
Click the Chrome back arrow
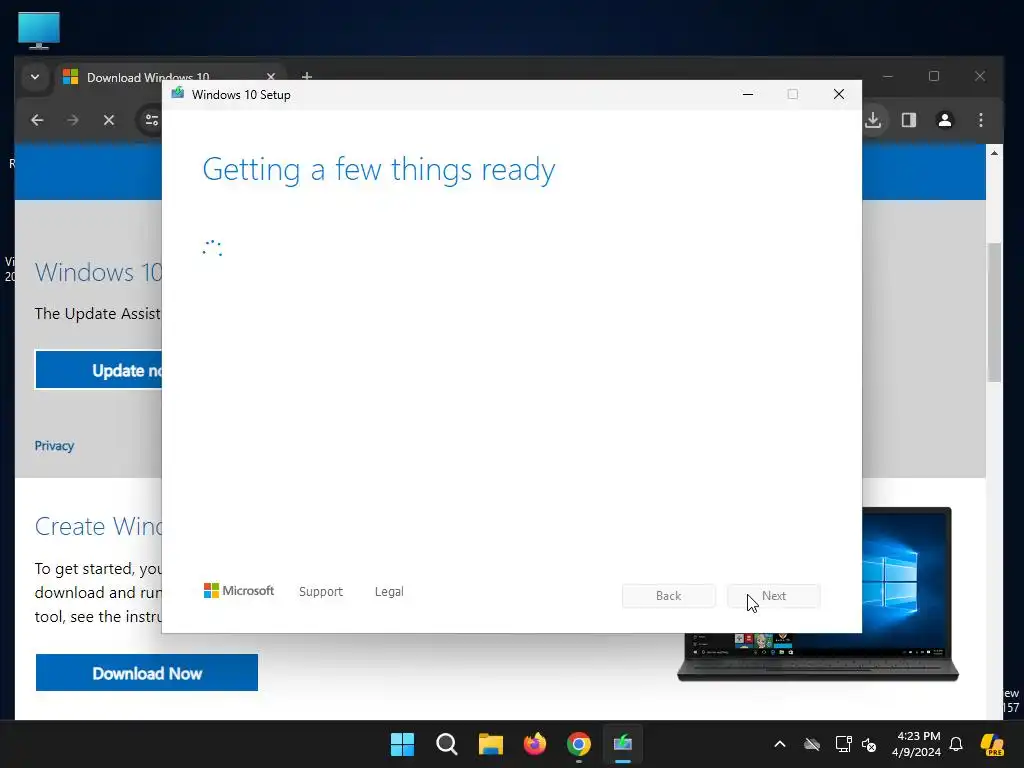(37, 120)
